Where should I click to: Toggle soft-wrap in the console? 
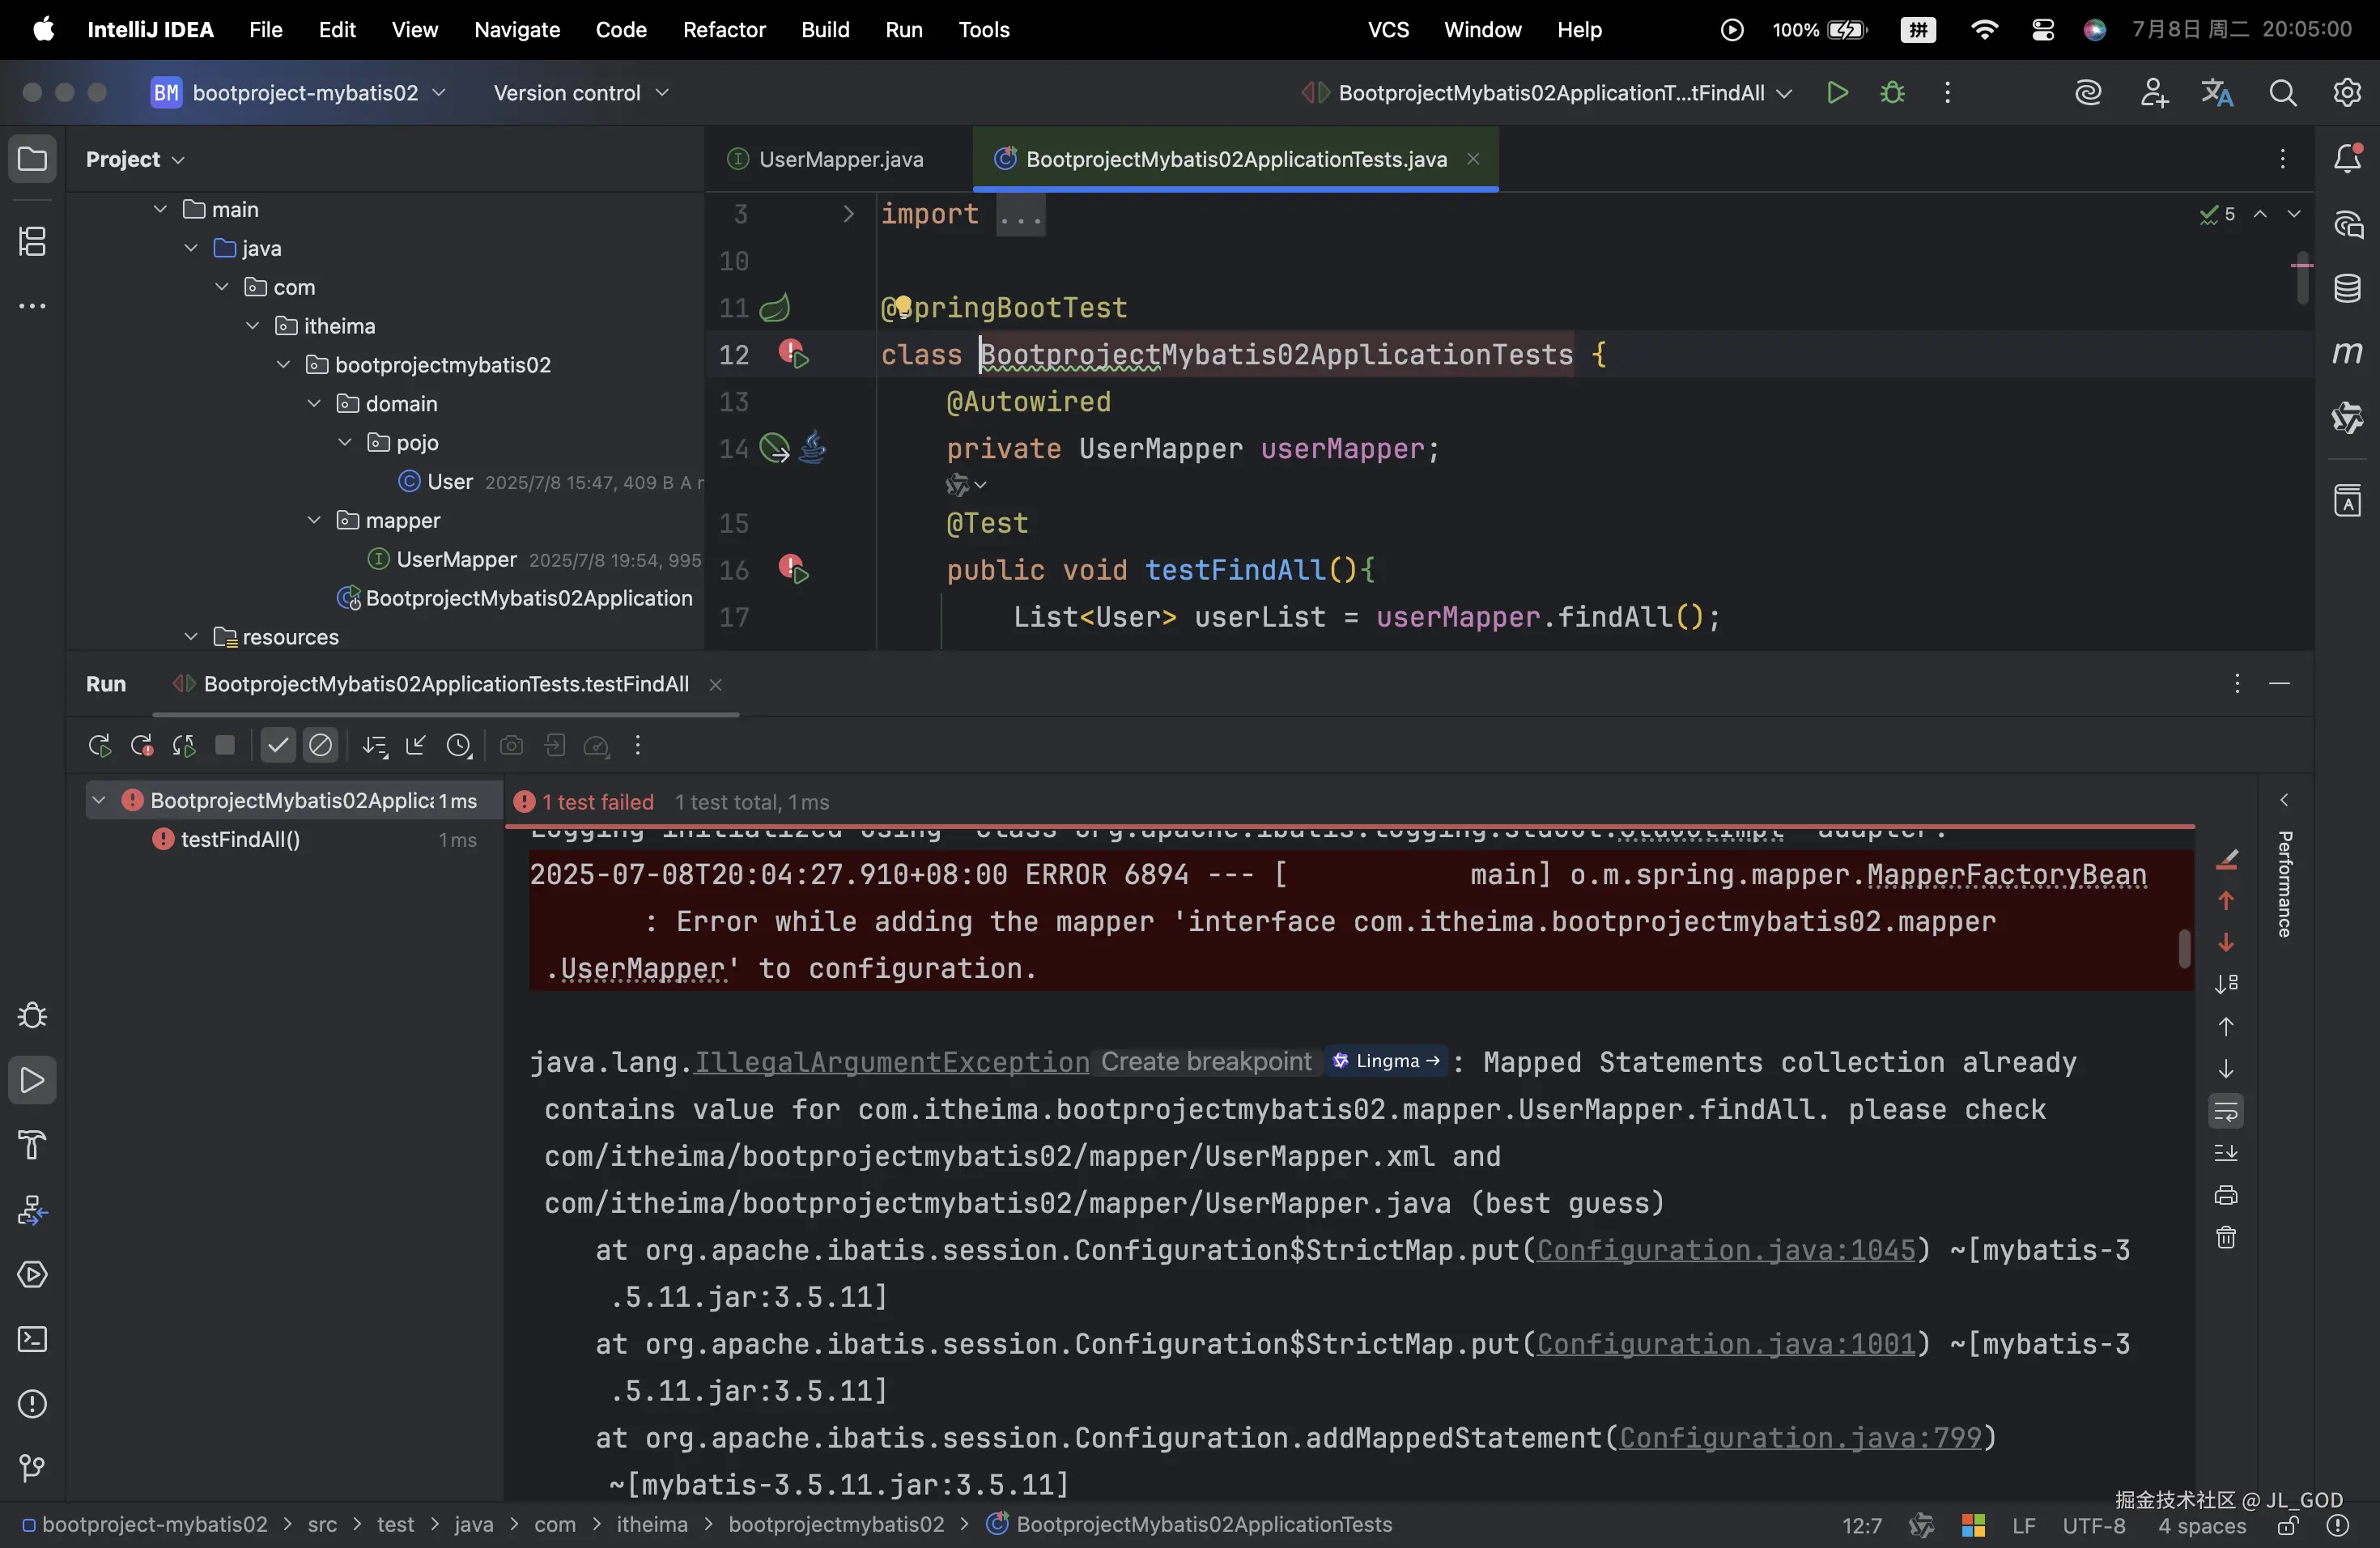tap(2226, 1111)
